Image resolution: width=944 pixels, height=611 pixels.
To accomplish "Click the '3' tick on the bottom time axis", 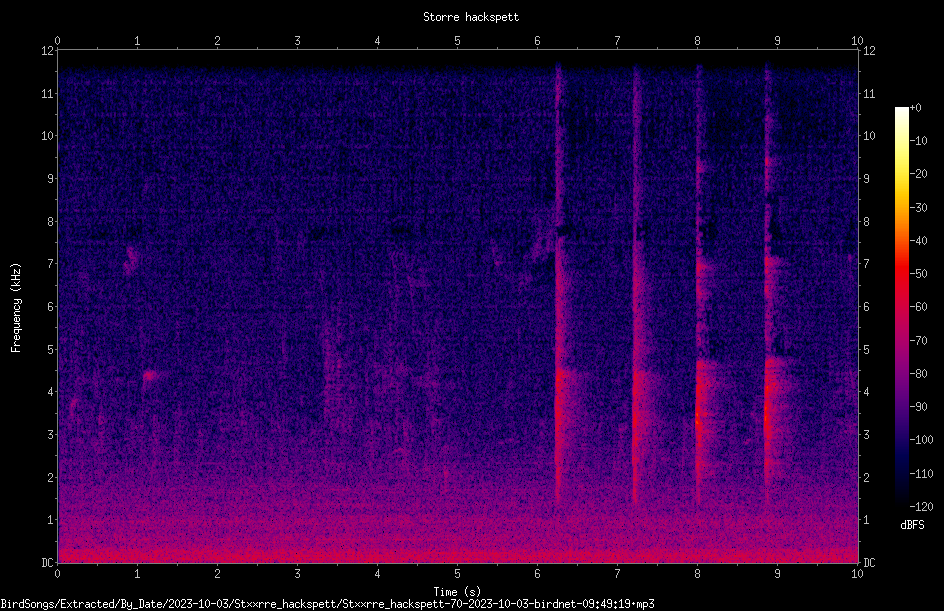I will 297,574.
